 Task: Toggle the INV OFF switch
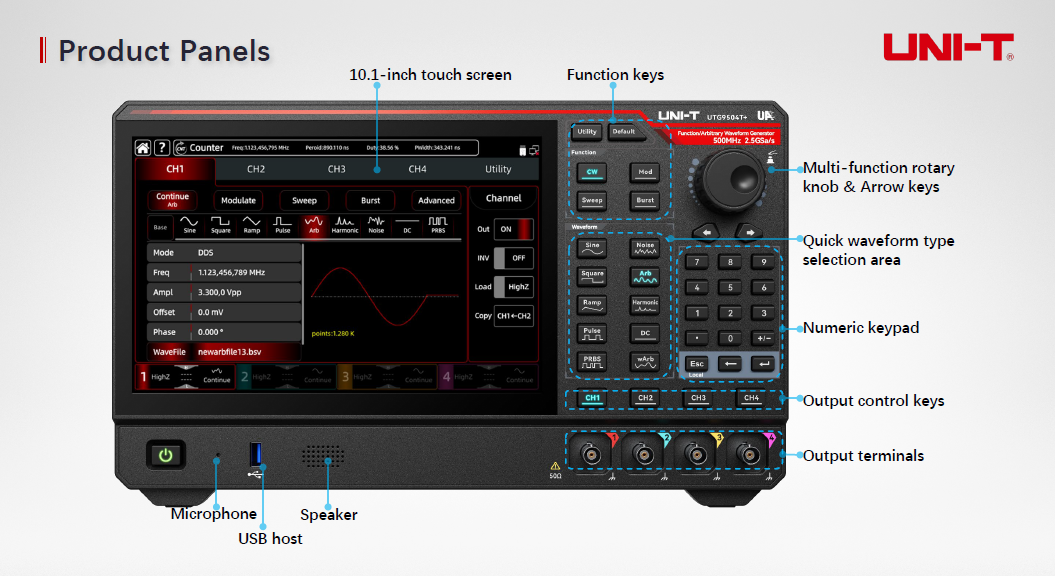tap(513, 258)
